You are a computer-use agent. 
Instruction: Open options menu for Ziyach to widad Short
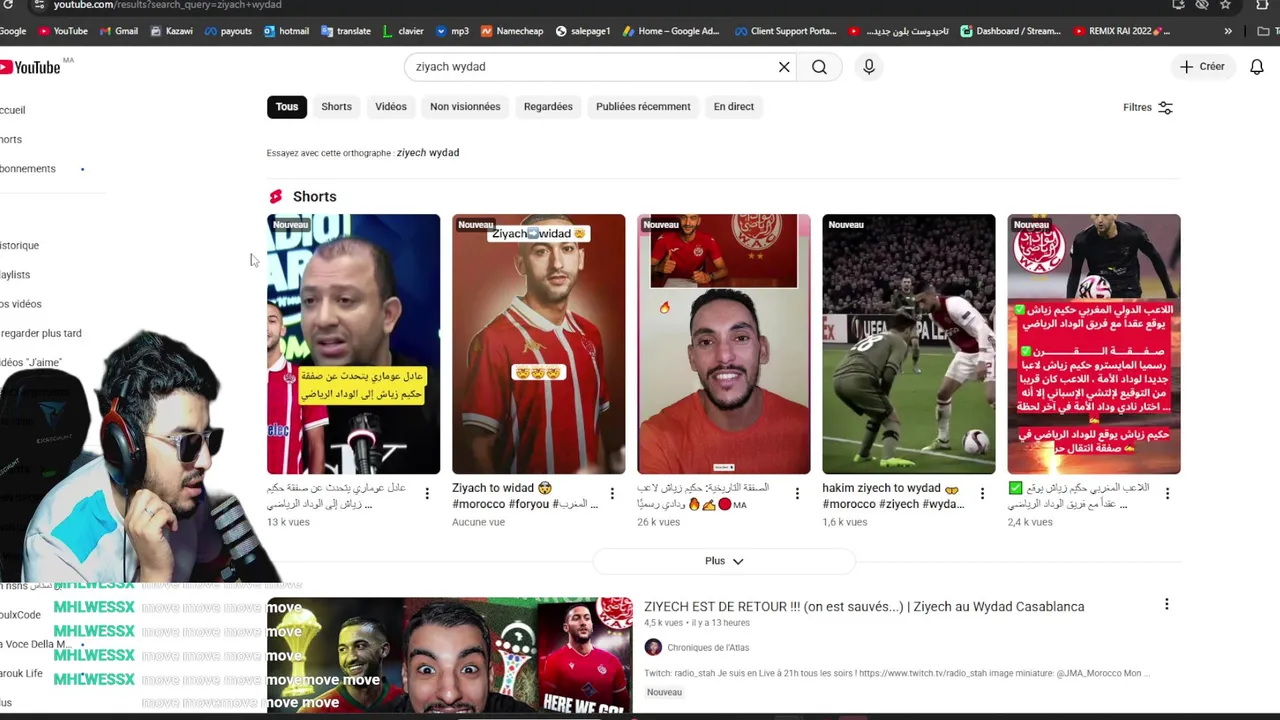click(x=612, y=493)
